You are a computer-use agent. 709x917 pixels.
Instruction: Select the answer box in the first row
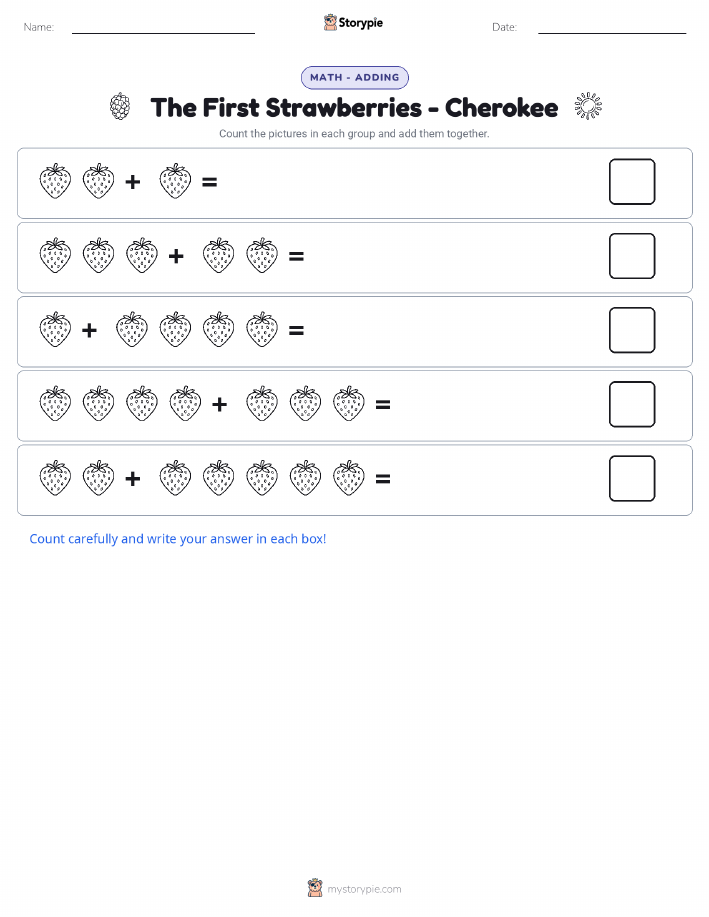pos(632,182)
